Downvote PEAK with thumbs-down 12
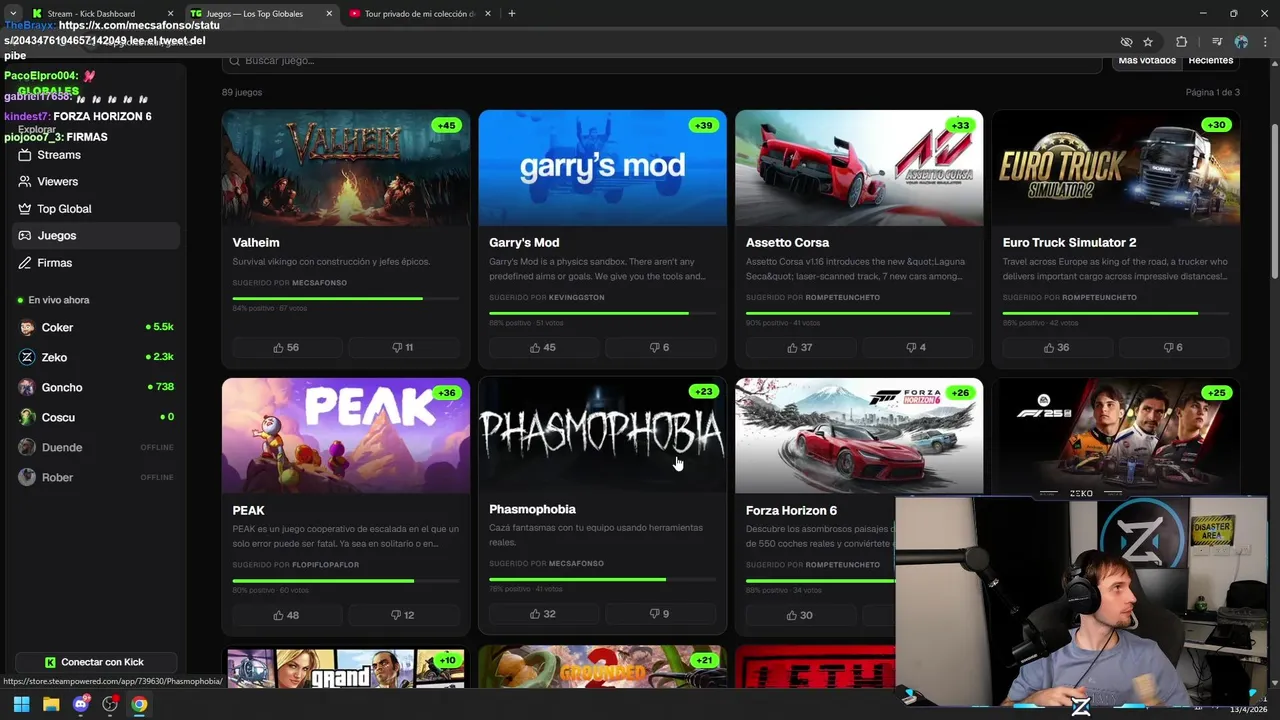The height and width of the screenshot is (720, 1280). (404, 615)
